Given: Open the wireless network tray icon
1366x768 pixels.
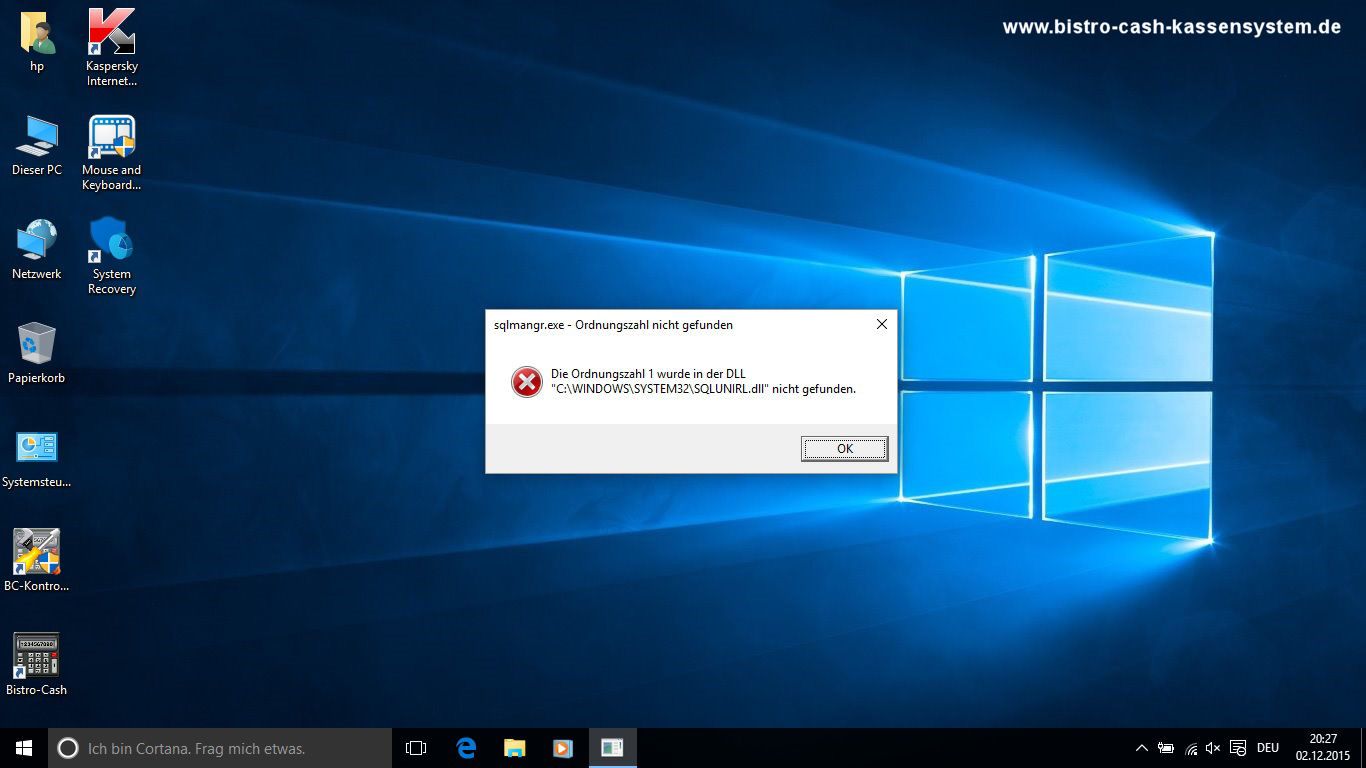Looking at the screenshot, I should pos(1191,748).
